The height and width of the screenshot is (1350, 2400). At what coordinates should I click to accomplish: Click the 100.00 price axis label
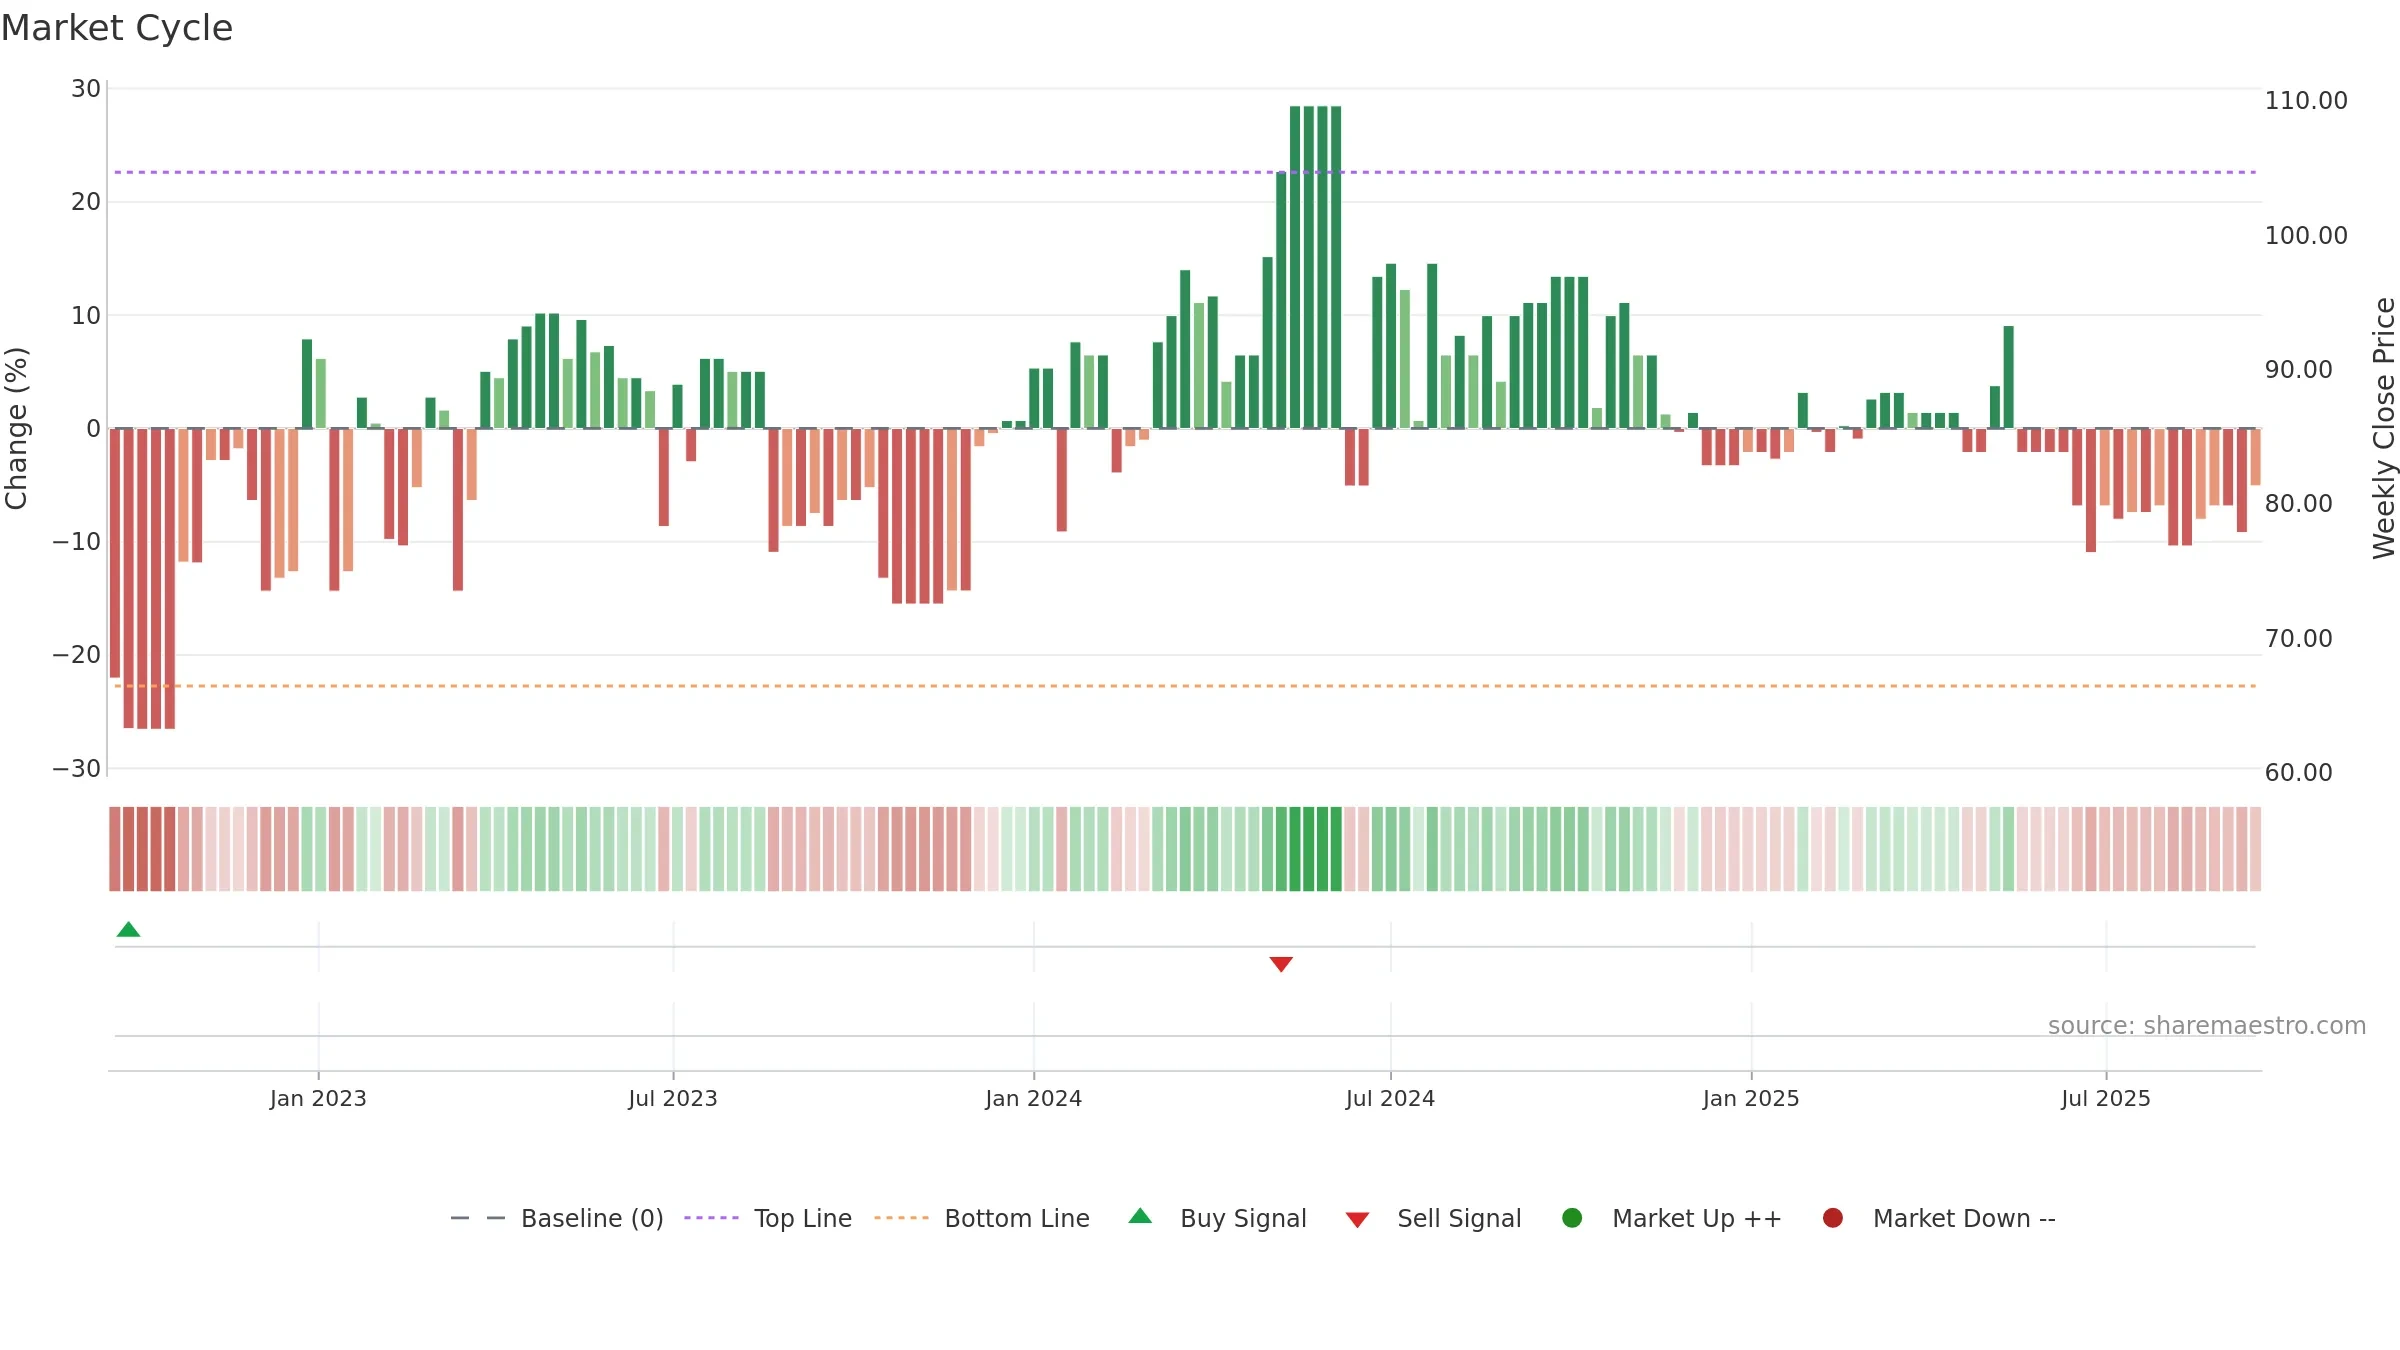coord(2306,236)
